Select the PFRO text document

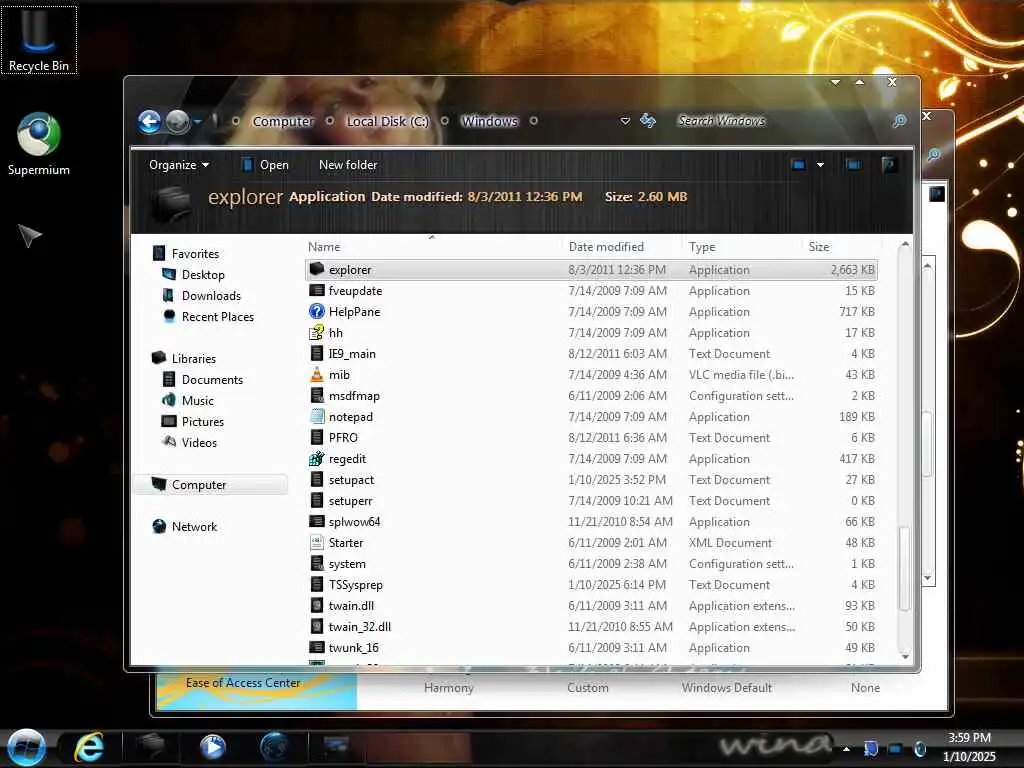(x=591, y=438)
